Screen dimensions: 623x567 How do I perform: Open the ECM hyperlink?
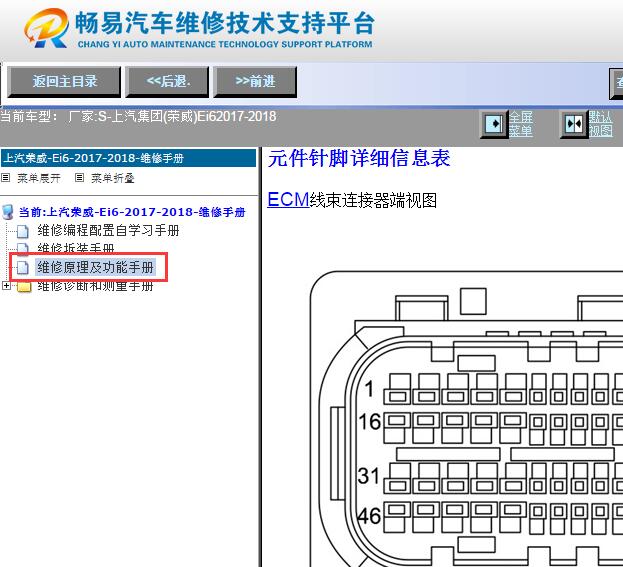tap(288, 199)
